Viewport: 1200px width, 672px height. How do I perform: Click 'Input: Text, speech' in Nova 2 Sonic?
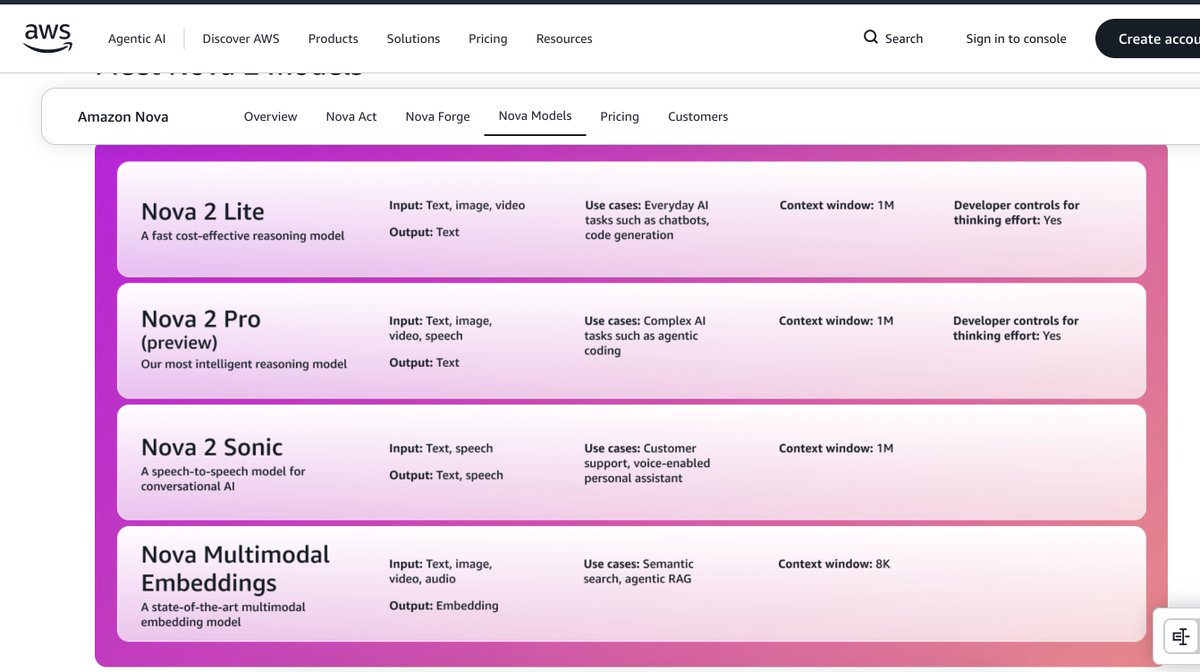(x=441, y=449)
